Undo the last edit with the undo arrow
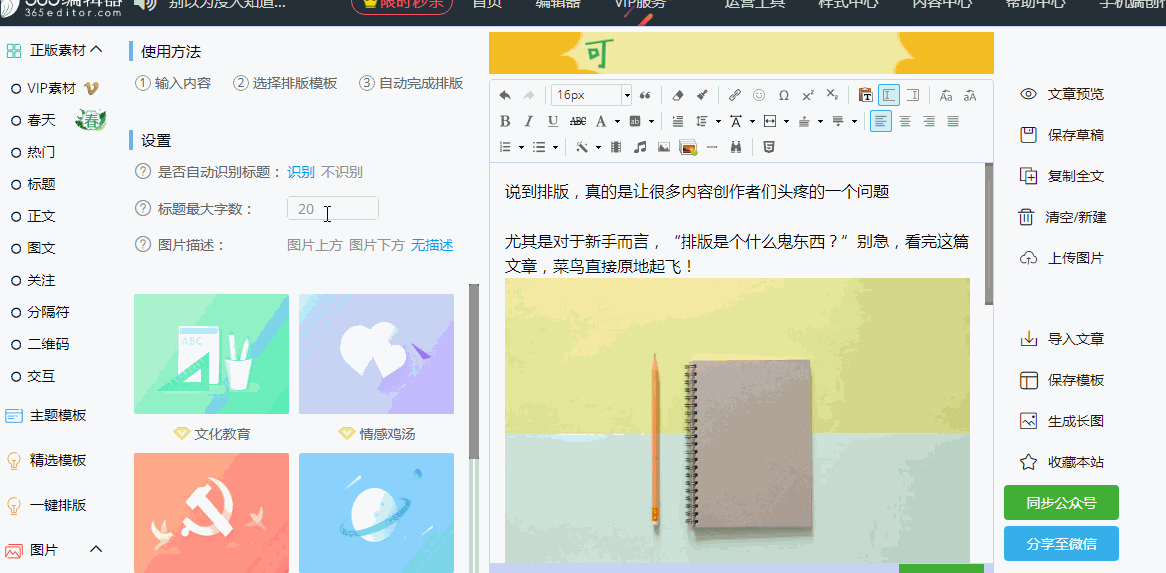 tap(505, 95)
